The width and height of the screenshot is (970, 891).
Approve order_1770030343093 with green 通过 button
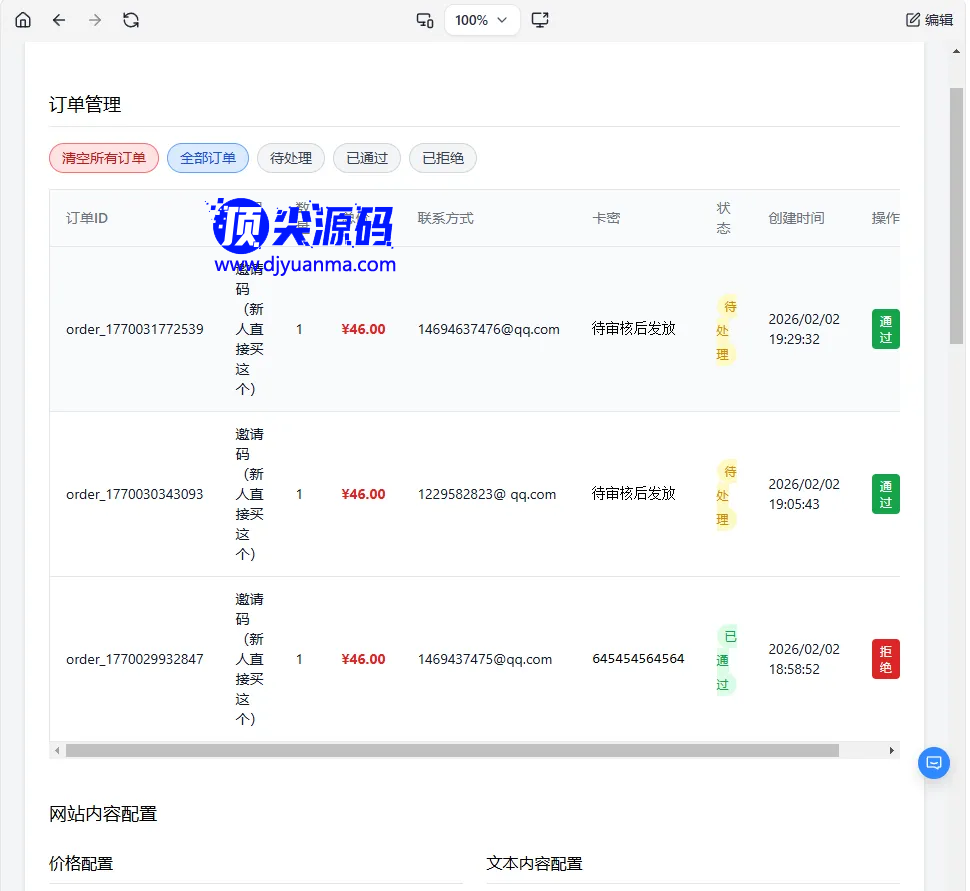885,494
